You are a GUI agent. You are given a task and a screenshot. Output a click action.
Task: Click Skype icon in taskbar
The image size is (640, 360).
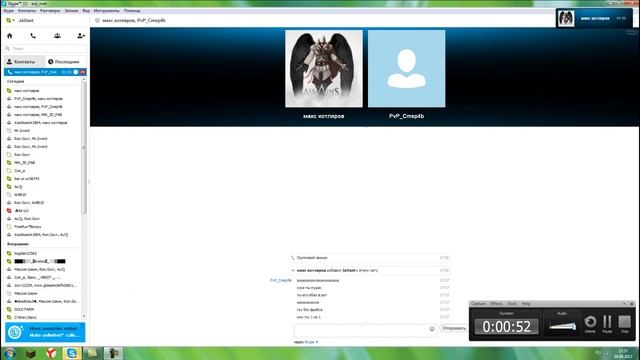pyautogui.click(x=72, y=353)
